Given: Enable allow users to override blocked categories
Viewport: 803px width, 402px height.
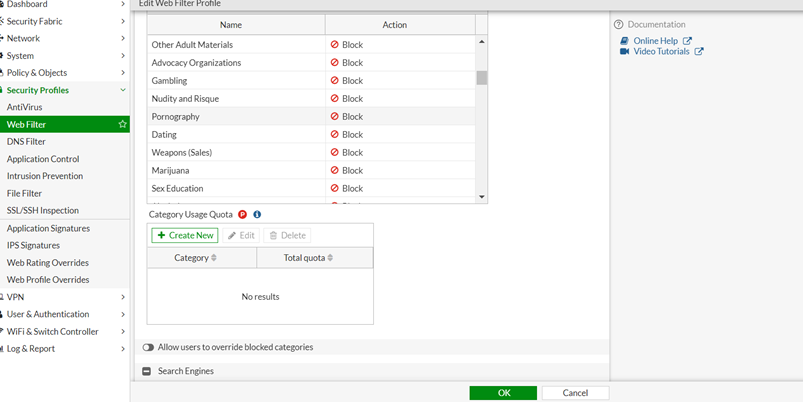Looking at the screenshot, I should click(148, 348).
